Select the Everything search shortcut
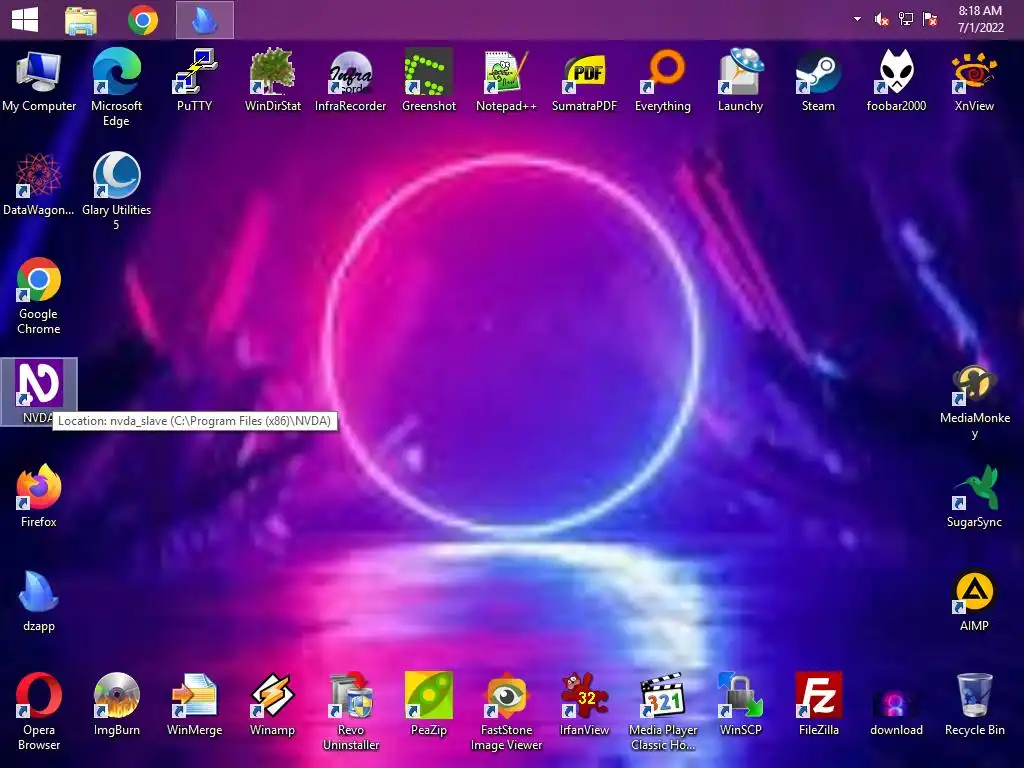Image resolution: width=1024 pixels, height=768 pixels. [662, 80]
